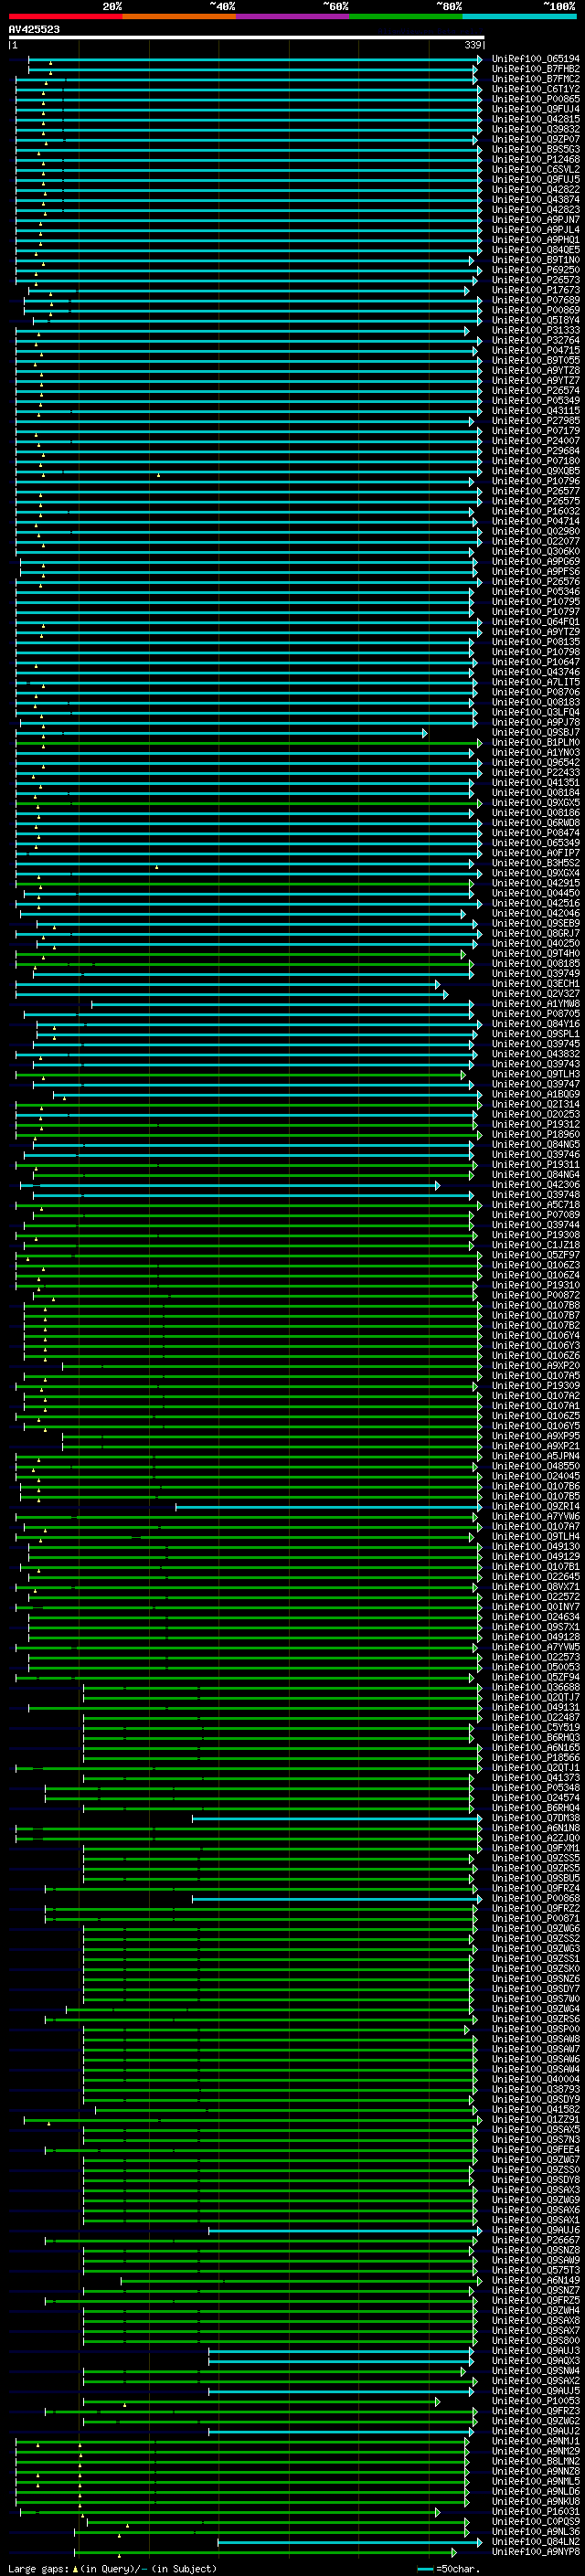Image resolution: width=585 pixels, height=2576 pixels.
Task: Open hit UniRef100_A9XP20
Action: point(535,1366)
